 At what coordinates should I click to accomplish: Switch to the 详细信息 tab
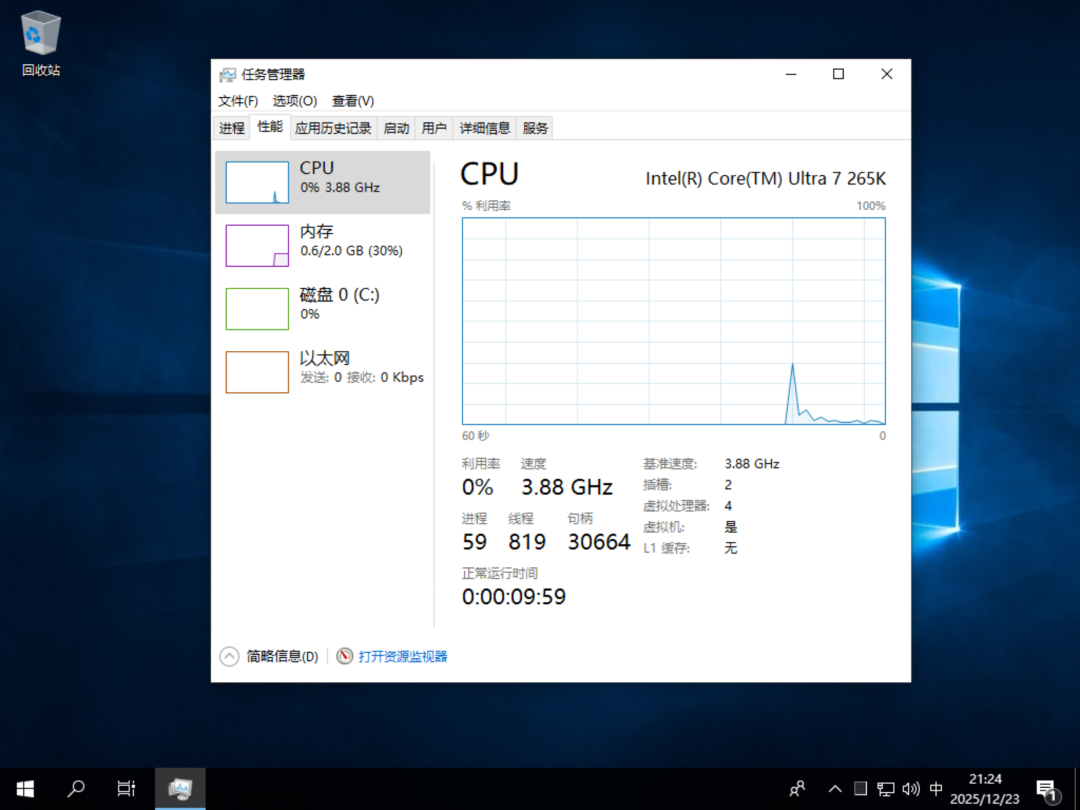pos(485,128)
